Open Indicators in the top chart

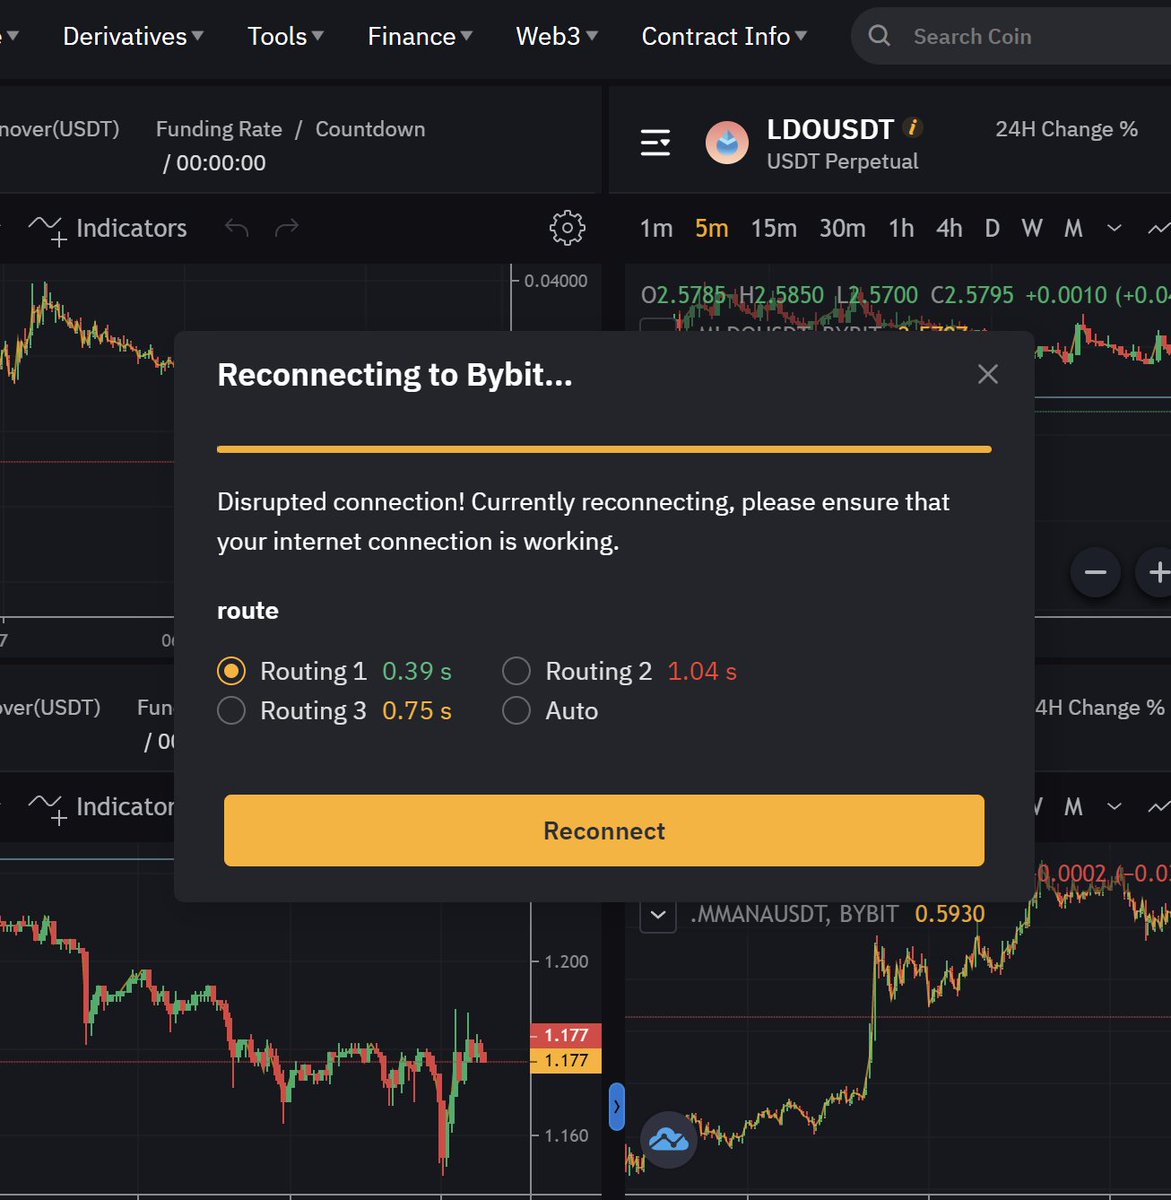coord(108,228)
